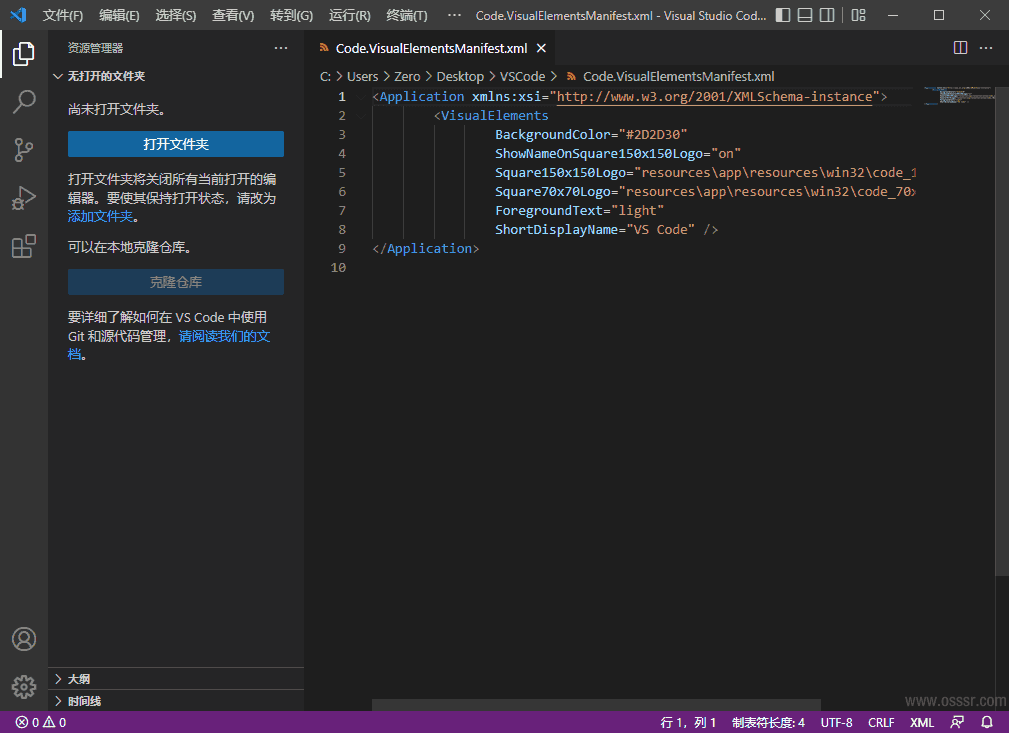
Task: Click the vertical scrollbar of the editor
Action: click(x=1002, y=331)
